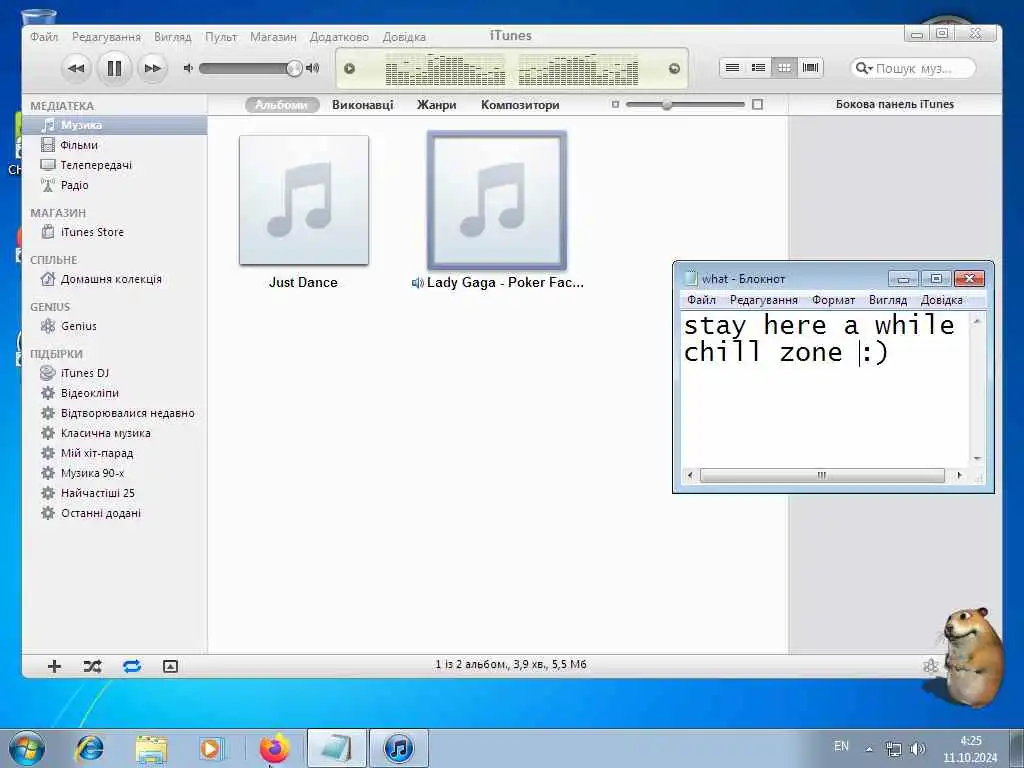Click the round right icon in the display
1024x768 pixels.
tap(674, 69)
